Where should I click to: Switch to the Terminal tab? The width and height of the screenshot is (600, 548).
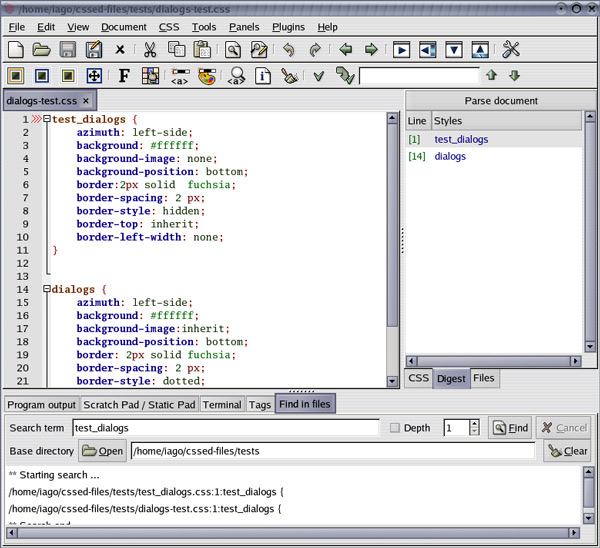click(222, 404)
